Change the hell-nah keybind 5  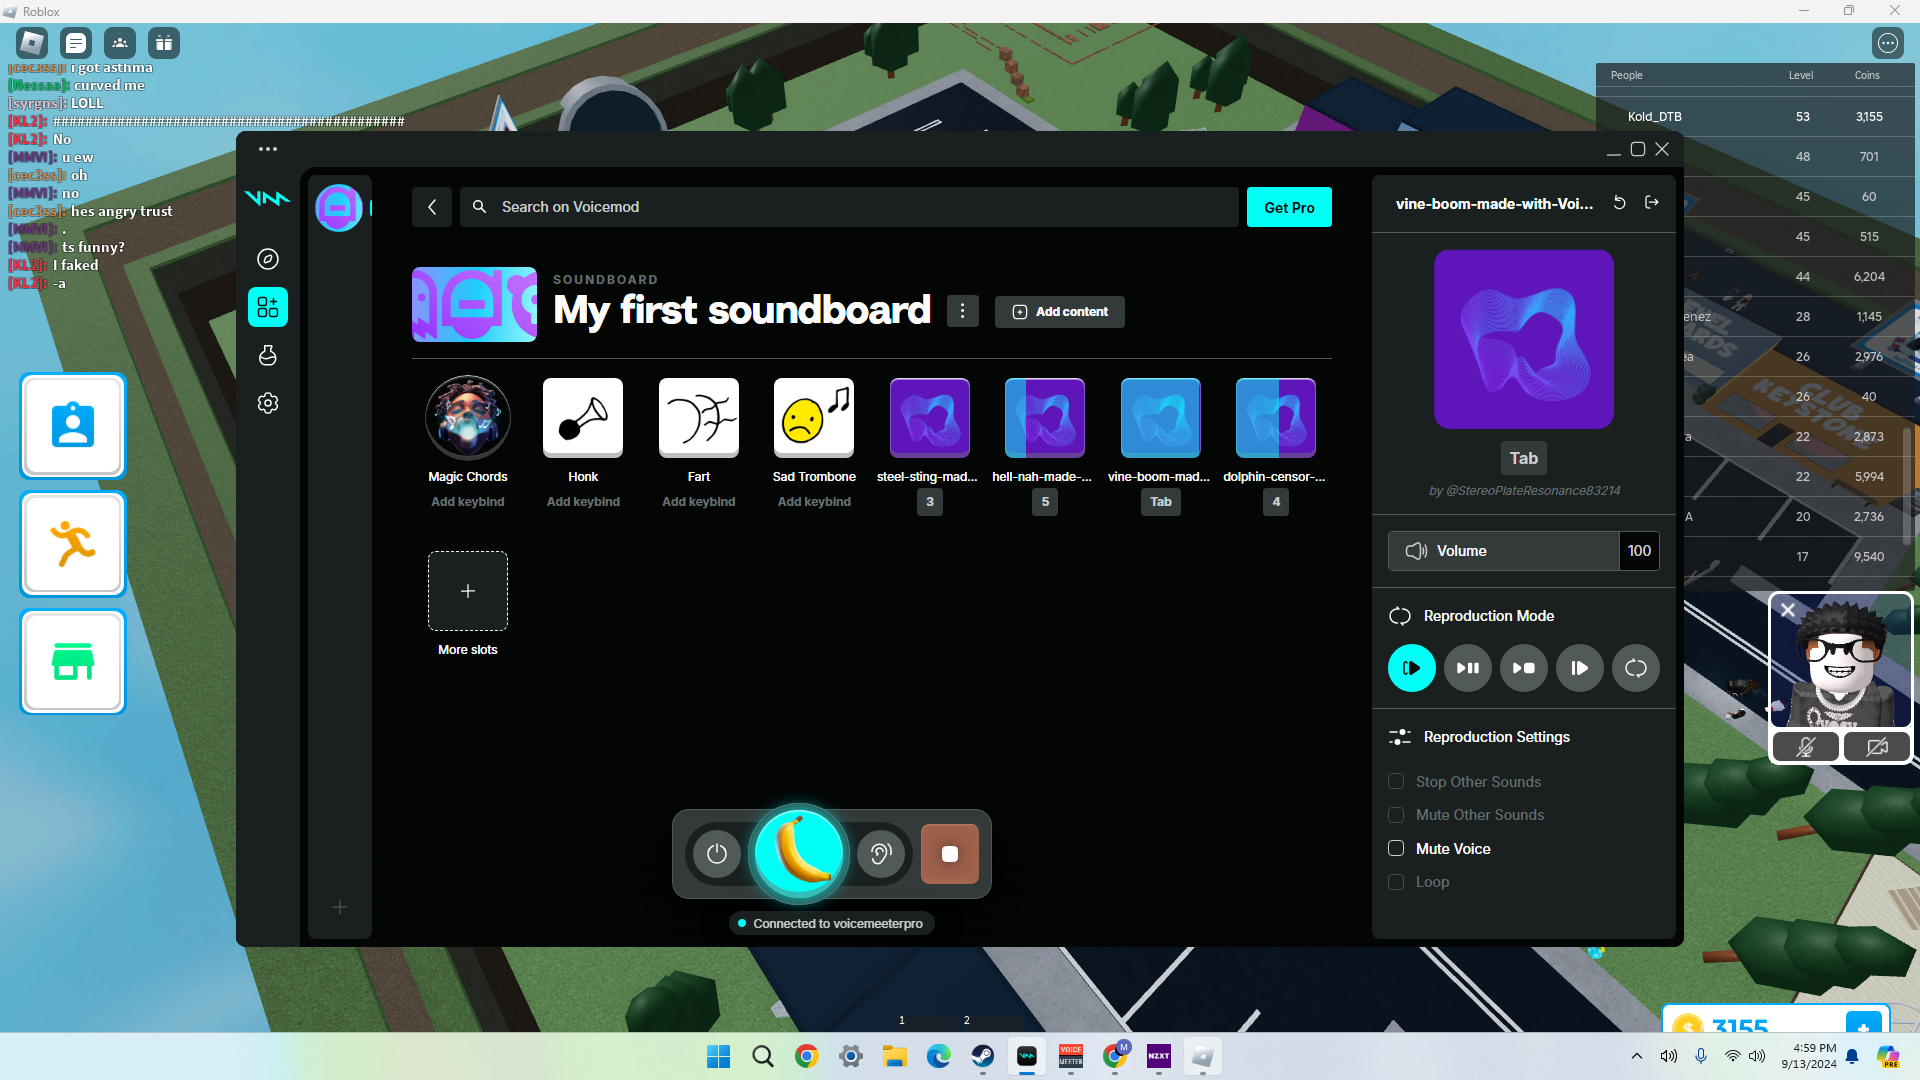[x=1045, y=502]
